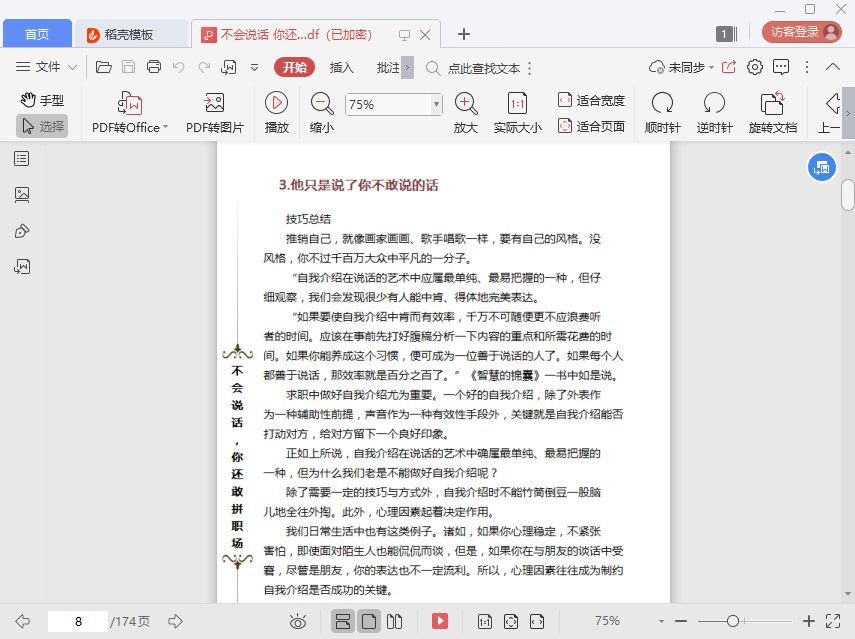Open the outline/bookmarks panel in left sidebar
The image size is (855, 639).
[x=22, y=158]
